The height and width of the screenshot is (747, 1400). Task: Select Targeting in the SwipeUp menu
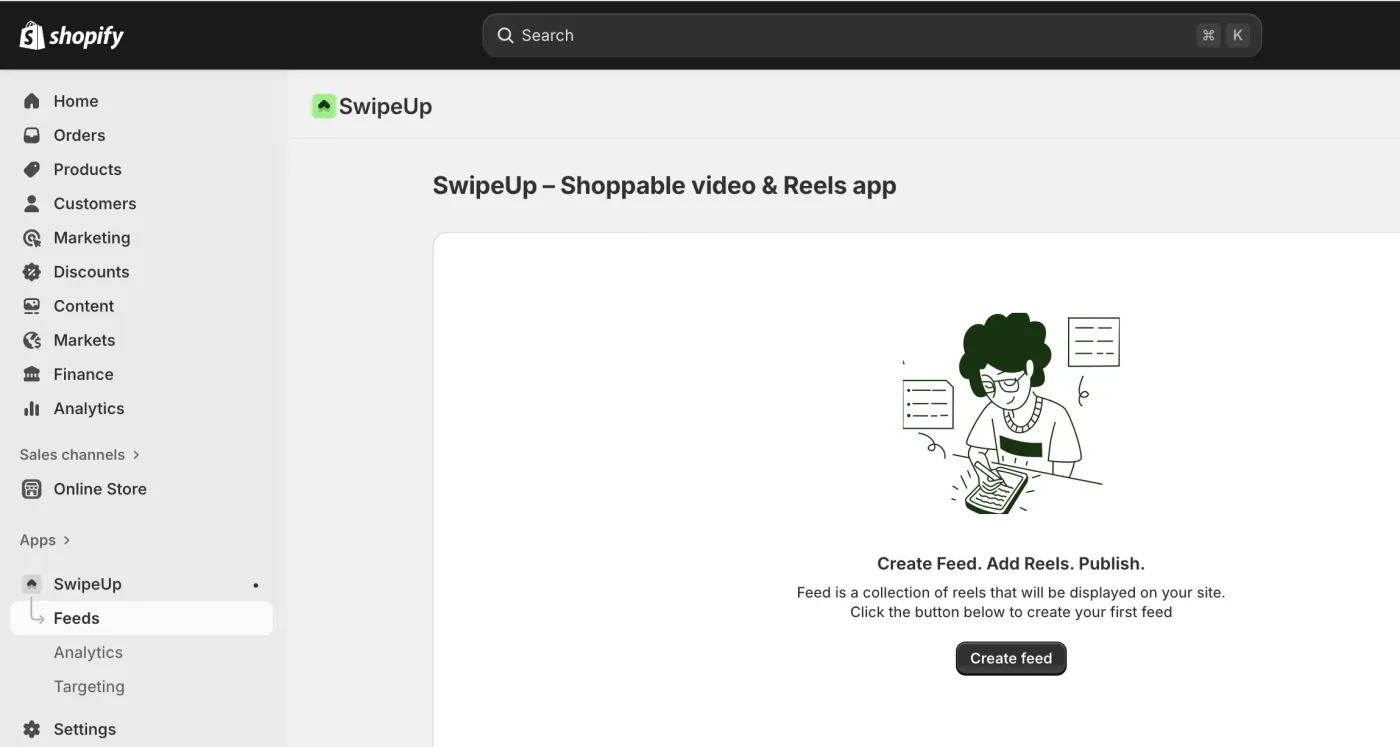[89, 686]
